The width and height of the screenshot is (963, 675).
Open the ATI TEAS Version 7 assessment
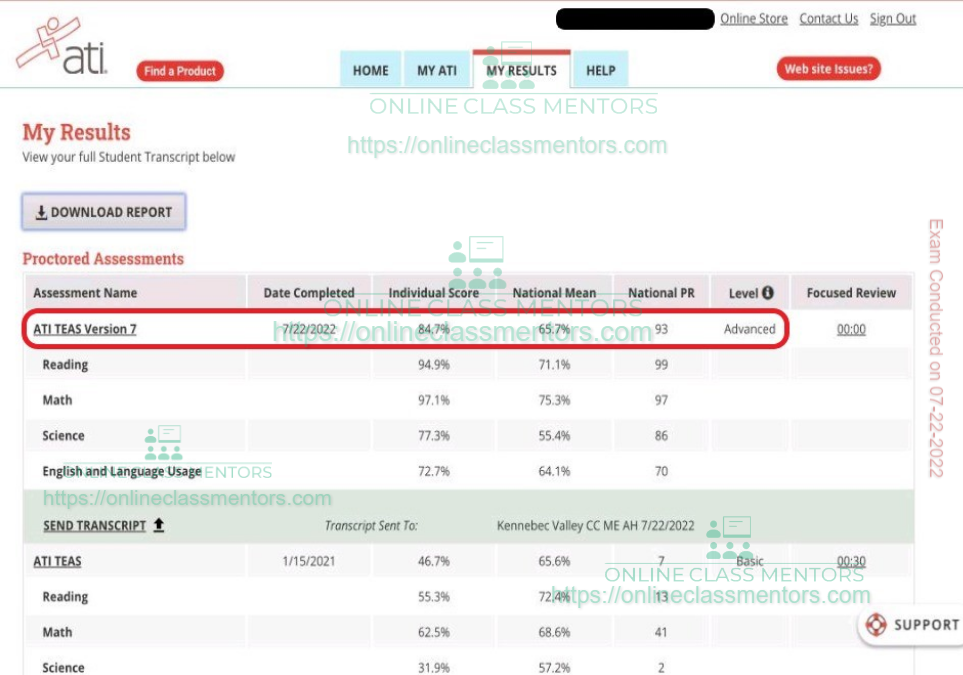85,329
